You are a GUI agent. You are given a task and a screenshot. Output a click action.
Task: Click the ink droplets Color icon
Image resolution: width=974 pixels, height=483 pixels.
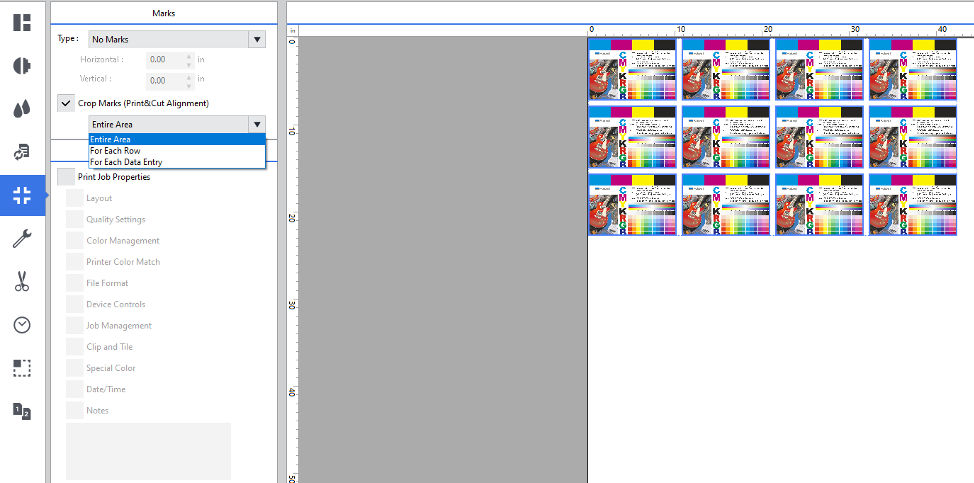(x=22, y=109)
